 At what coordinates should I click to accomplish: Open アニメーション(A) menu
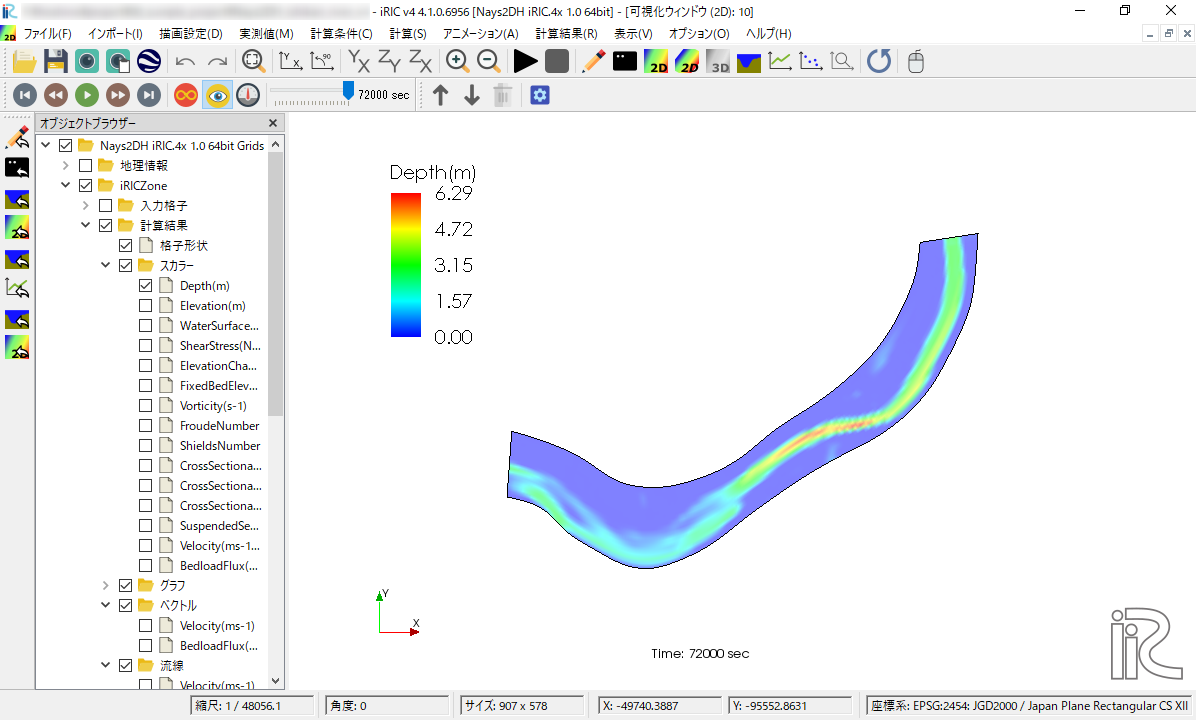tap(481, 34)
